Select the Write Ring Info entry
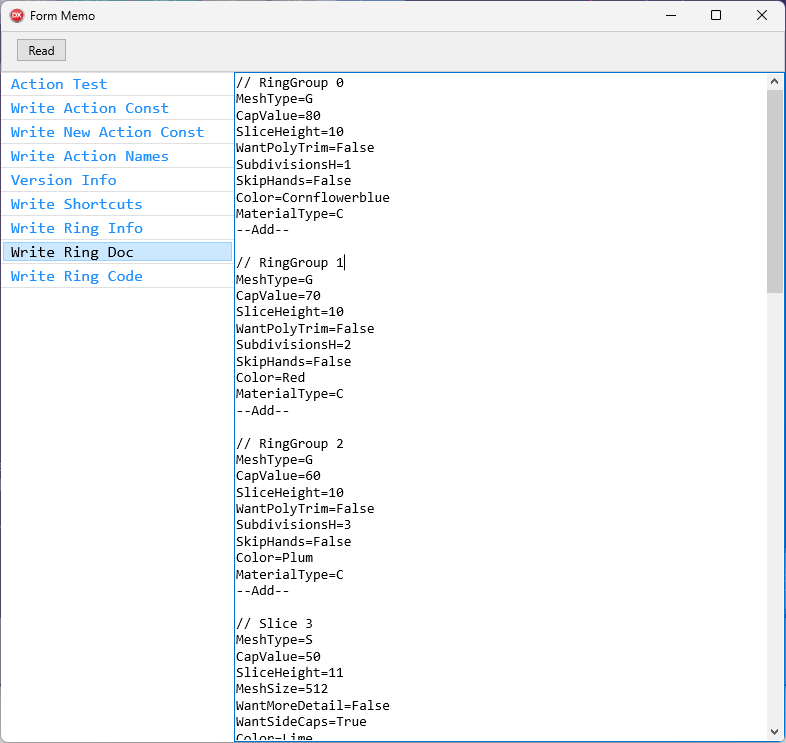The image size is (786, 743). [76, 228]
